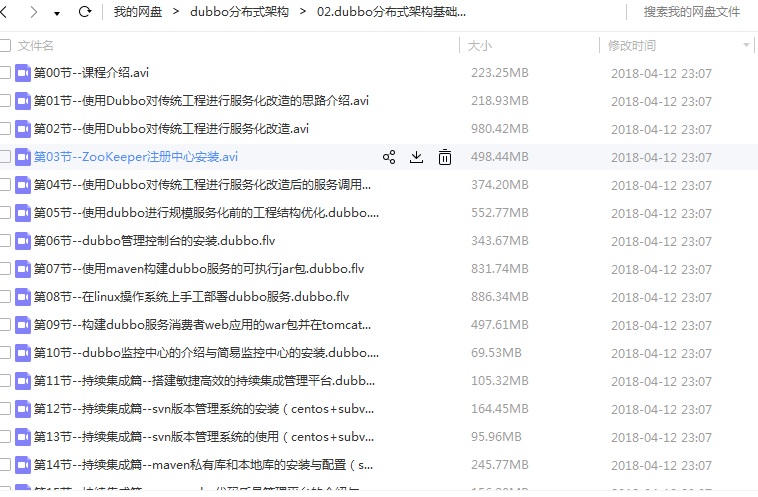Check the box for 第03节 ZooKeeper file

tap(5, 157)
